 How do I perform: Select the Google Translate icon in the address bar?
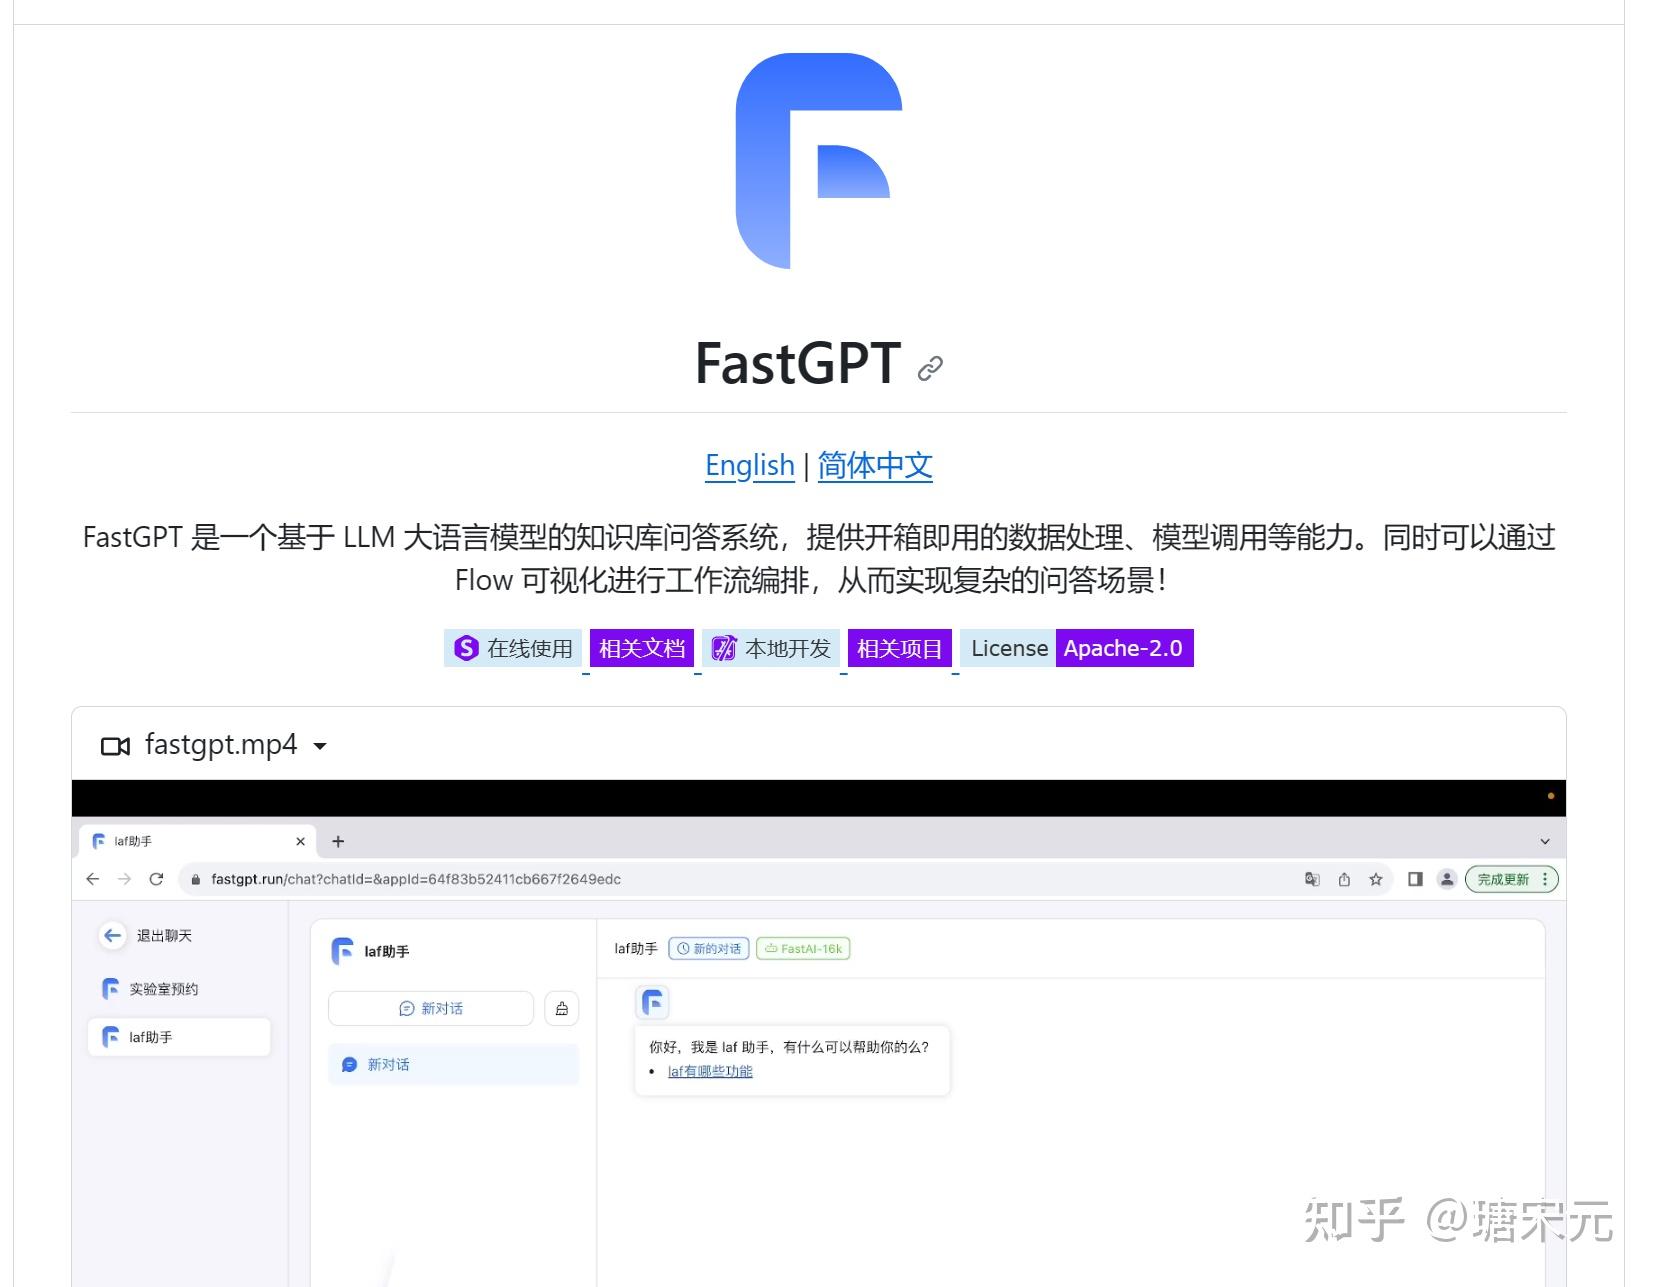click(1311, 880)
